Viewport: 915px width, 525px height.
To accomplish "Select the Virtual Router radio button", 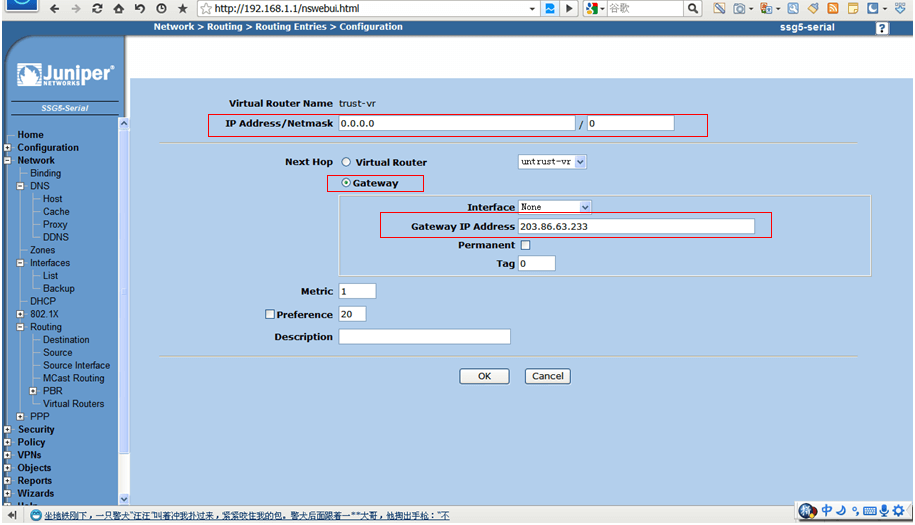I will click(x=347, y=162).
